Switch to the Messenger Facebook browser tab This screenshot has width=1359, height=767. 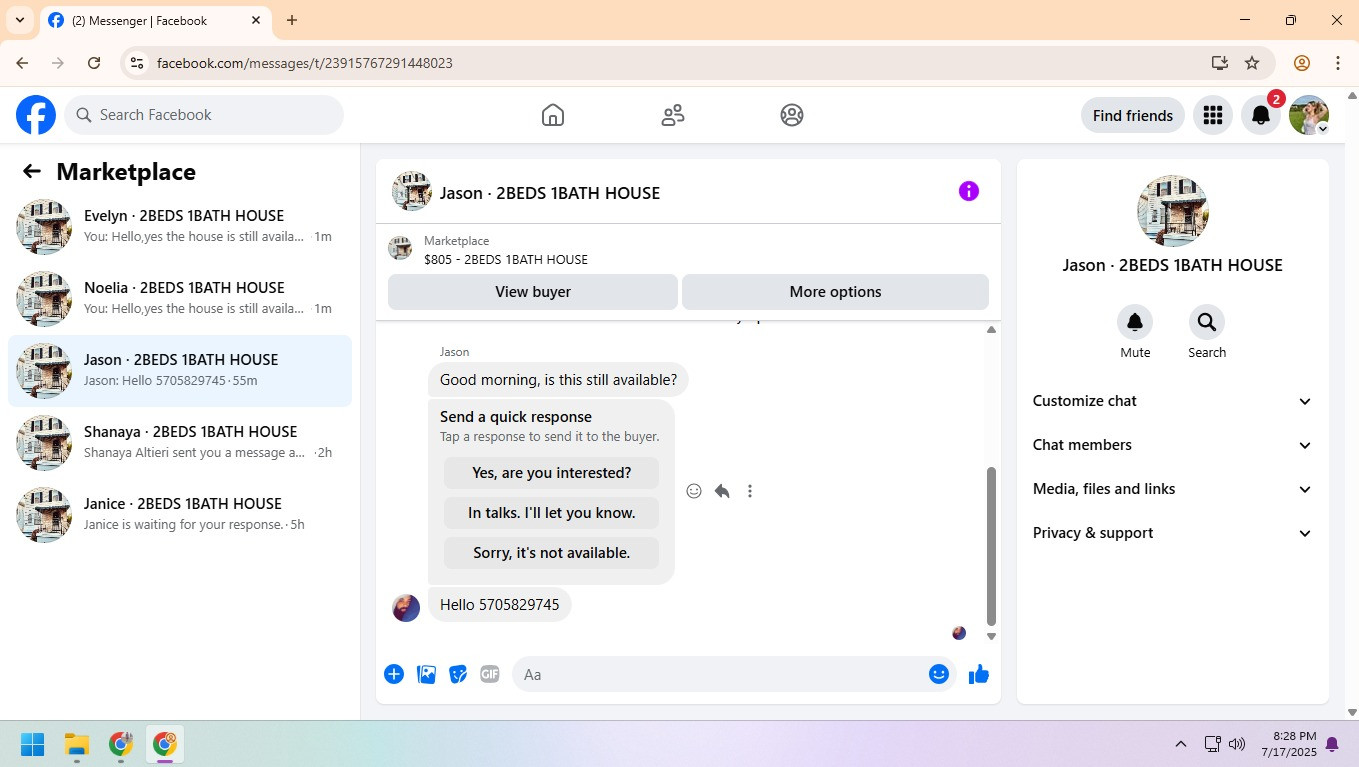click(155, 21)
